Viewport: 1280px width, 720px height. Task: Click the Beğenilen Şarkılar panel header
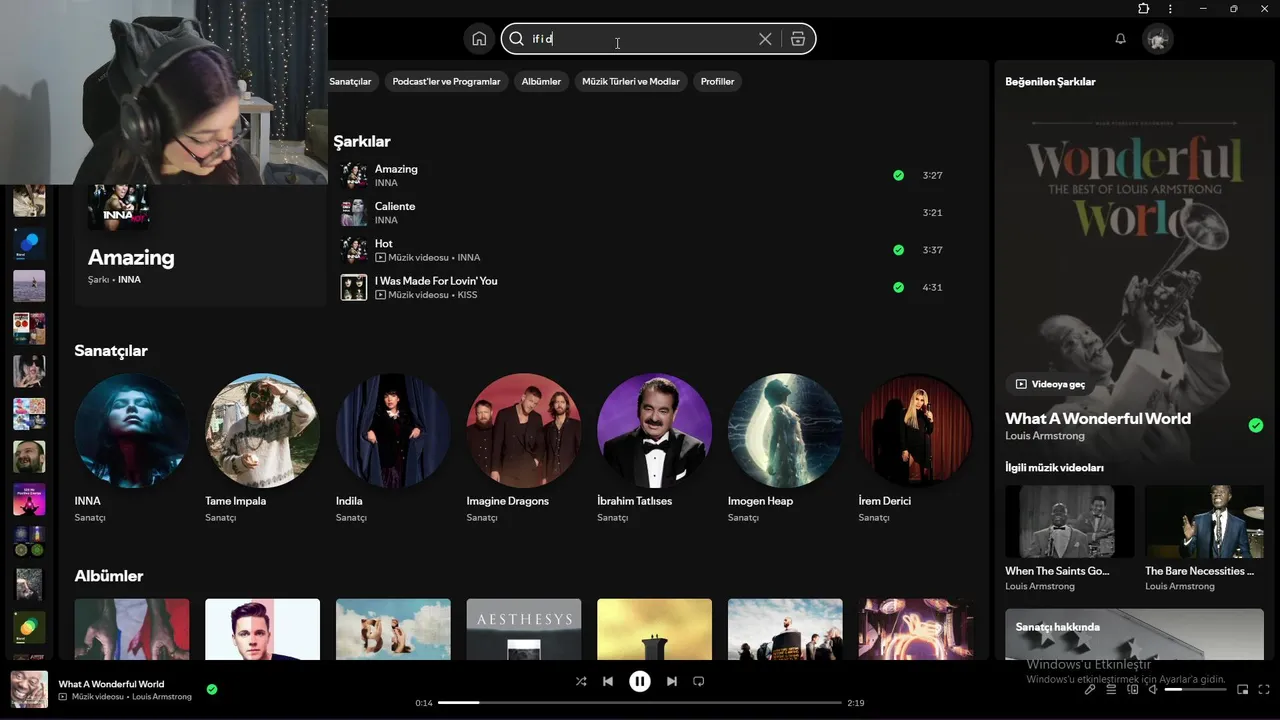pos(1050,81)
